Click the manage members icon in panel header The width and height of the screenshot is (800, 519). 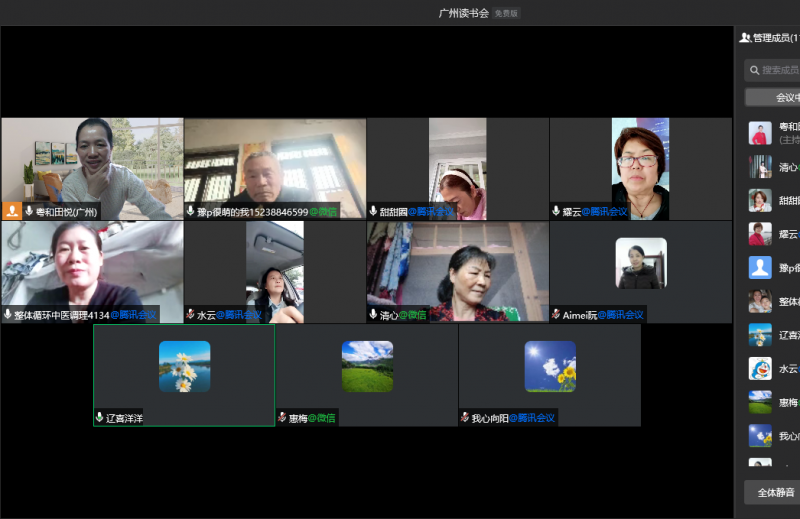745,38
